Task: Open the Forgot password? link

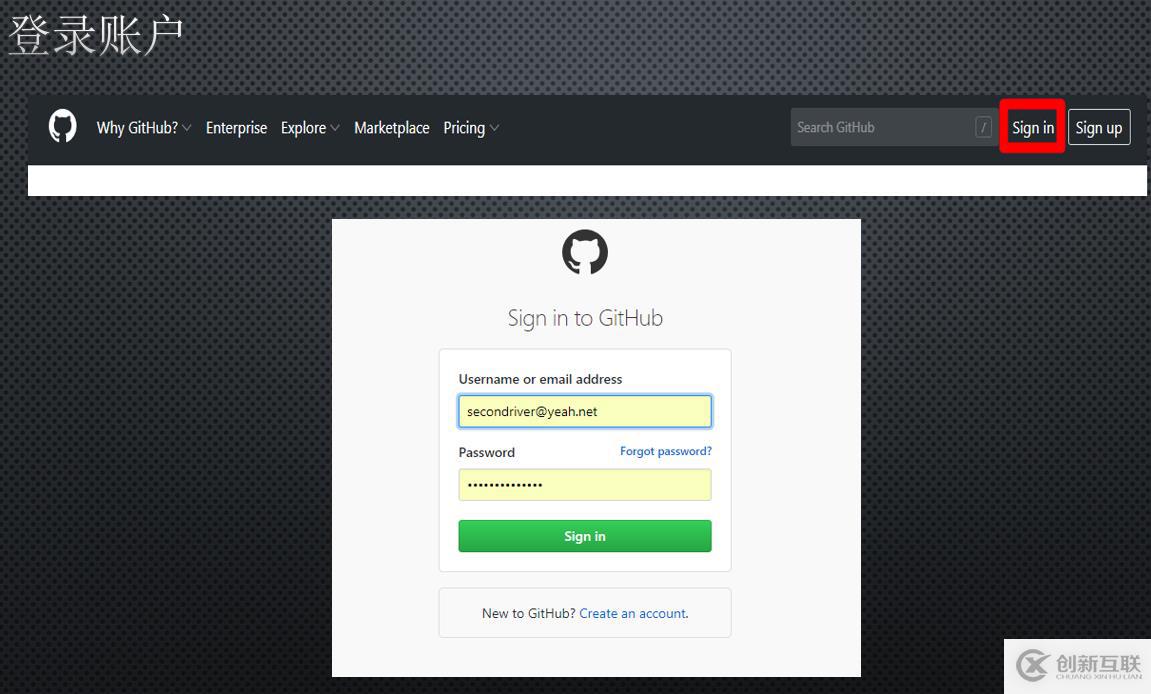Action: pos(666,451)
